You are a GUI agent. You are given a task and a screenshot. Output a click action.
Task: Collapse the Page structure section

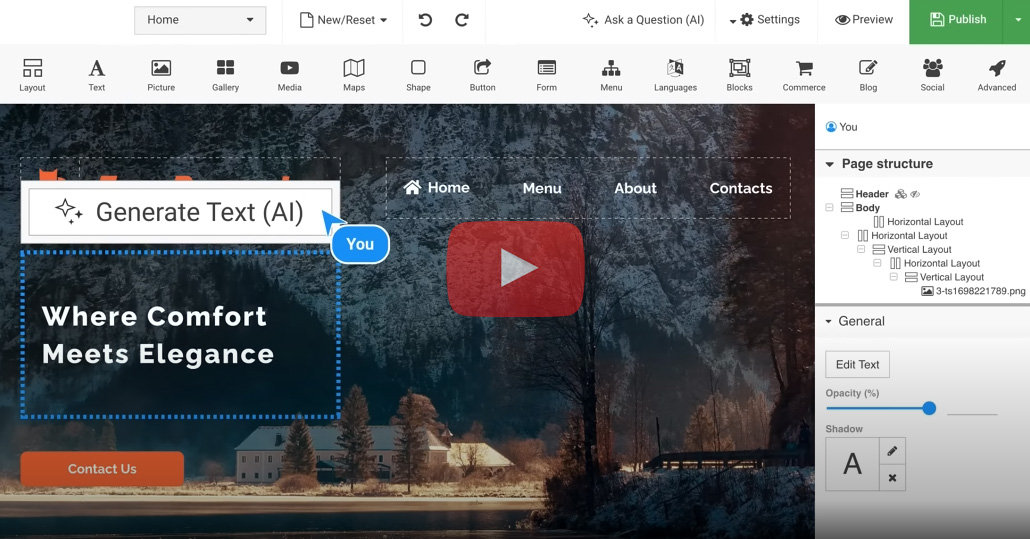(x=830, y=164)
